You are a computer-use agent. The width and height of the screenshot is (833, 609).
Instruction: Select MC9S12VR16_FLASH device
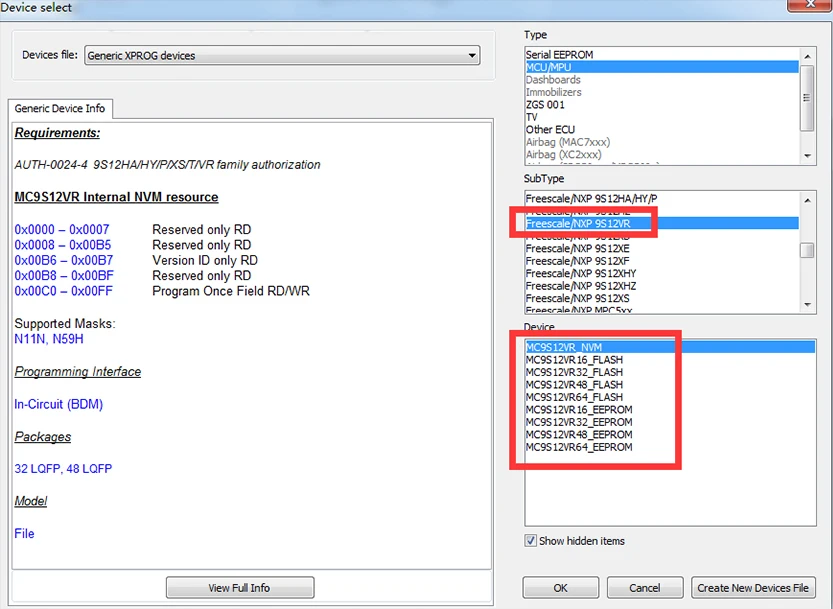pos(670,360)
